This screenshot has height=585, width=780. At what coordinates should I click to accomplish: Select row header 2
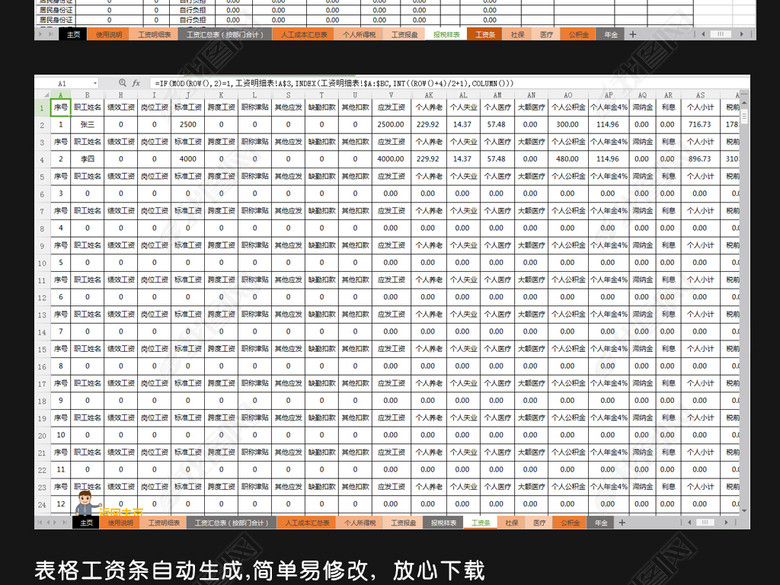point(42,125)
